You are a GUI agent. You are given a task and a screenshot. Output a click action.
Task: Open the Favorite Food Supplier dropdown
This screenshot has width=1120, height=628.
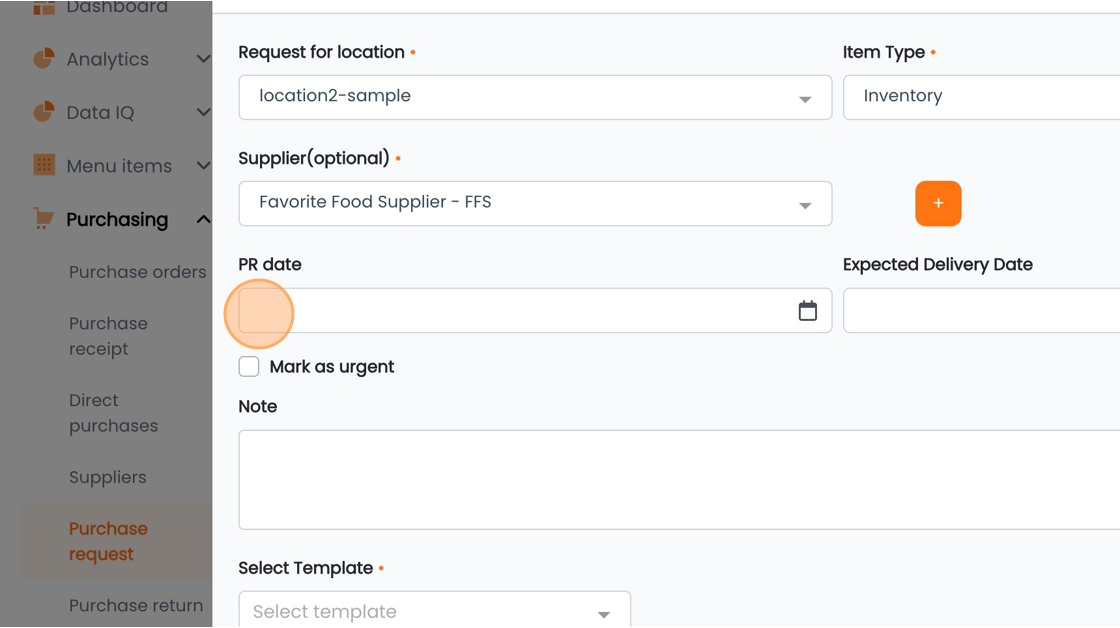coord(535,204)
